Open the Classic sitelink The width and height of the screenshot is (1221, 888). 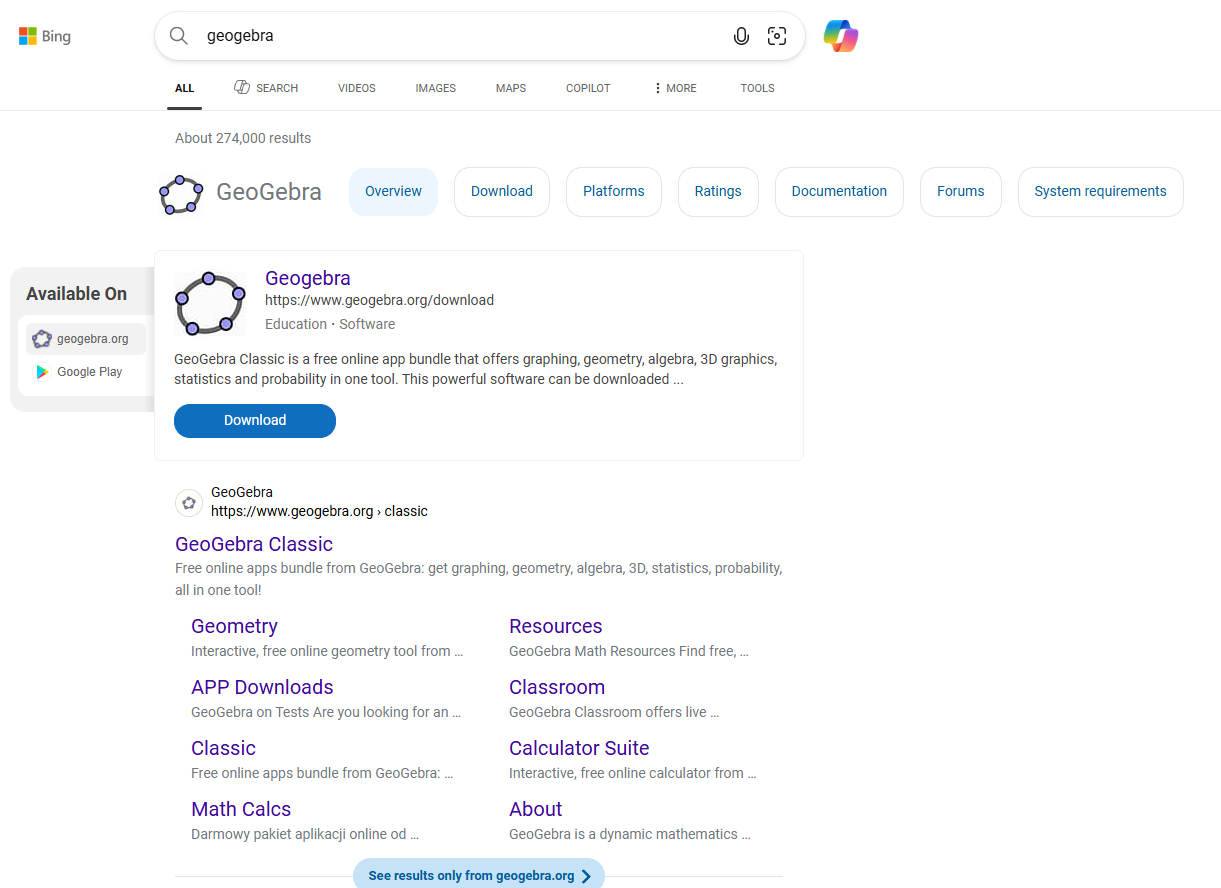coord(223,748)
